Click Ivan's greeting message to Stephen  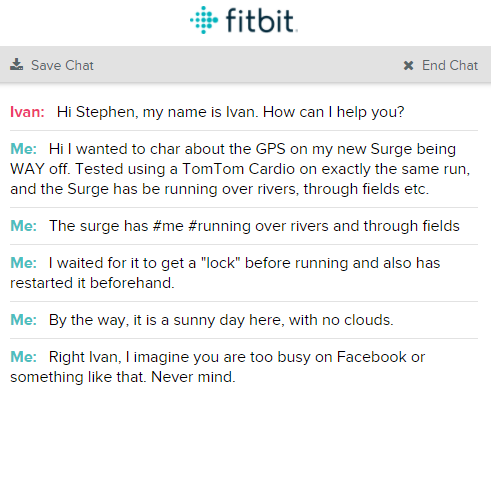pos(230,112)
